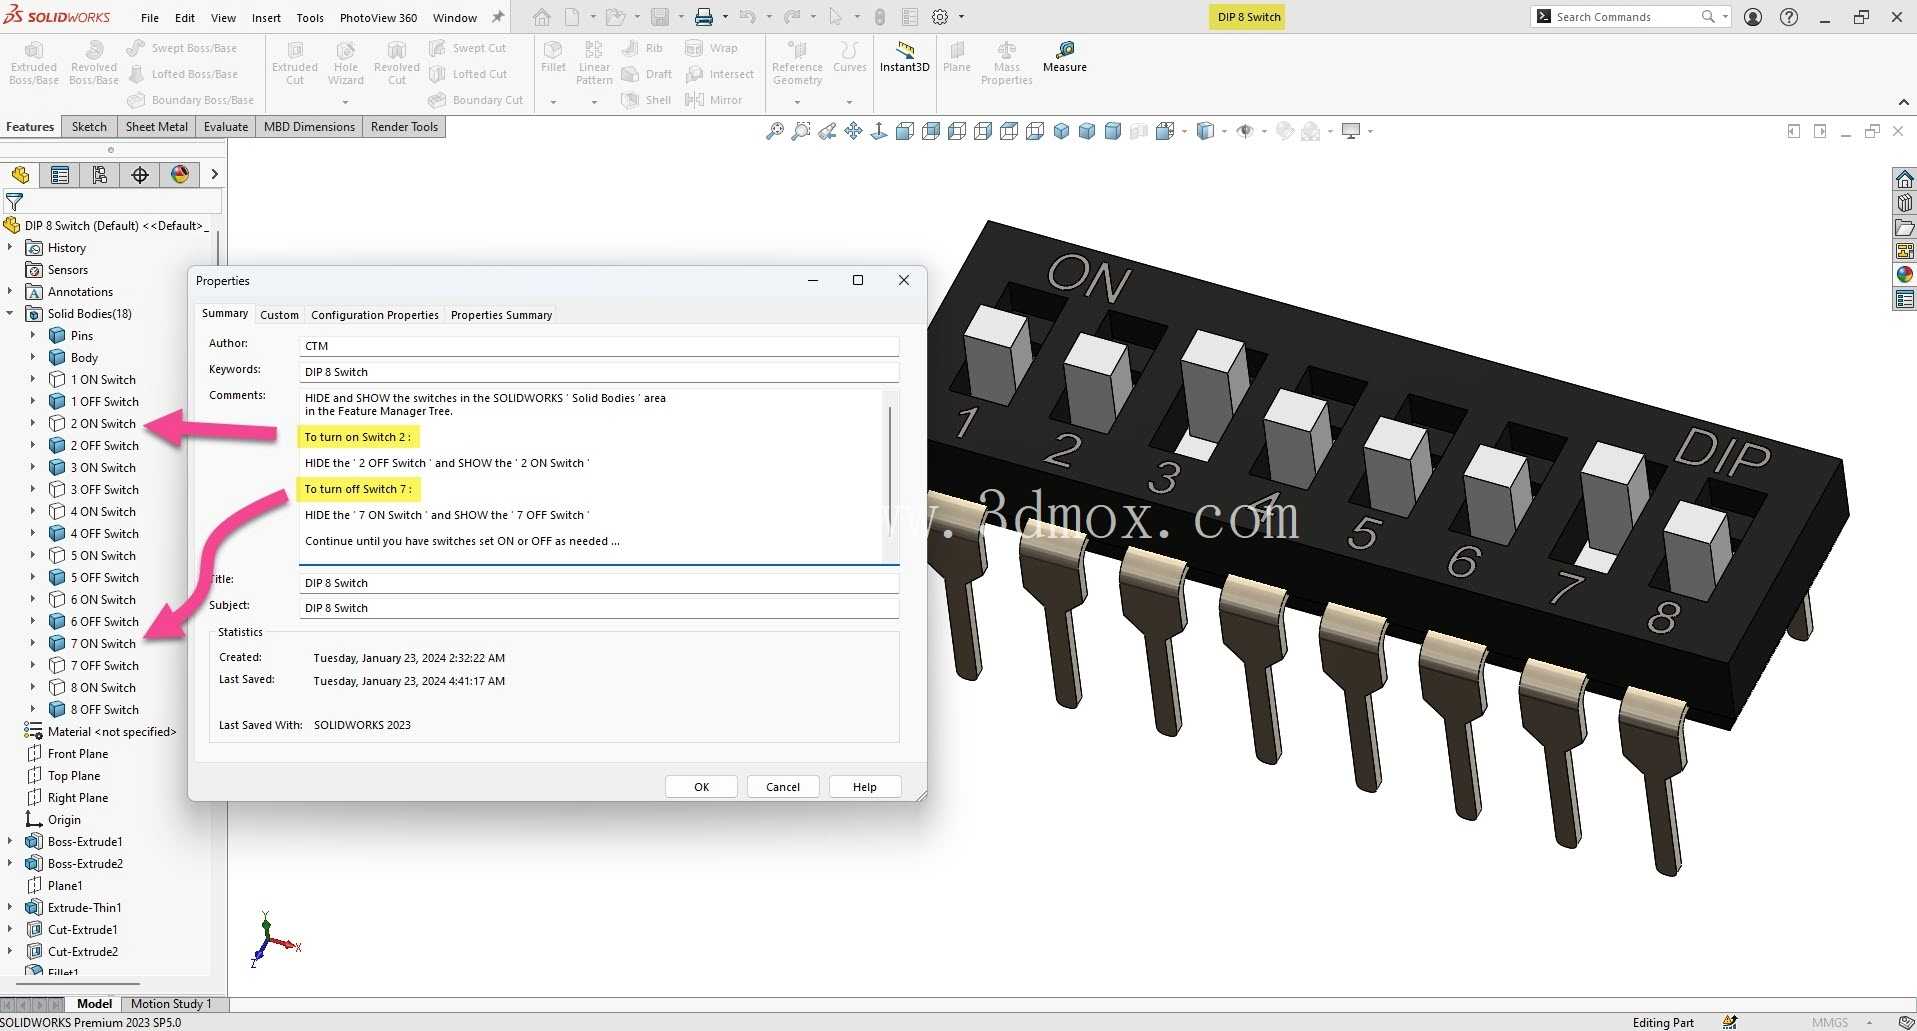The image size is (1917, 1031).
Task: Select the Revolved Boss/Base tool
Action: pos(94,63)
